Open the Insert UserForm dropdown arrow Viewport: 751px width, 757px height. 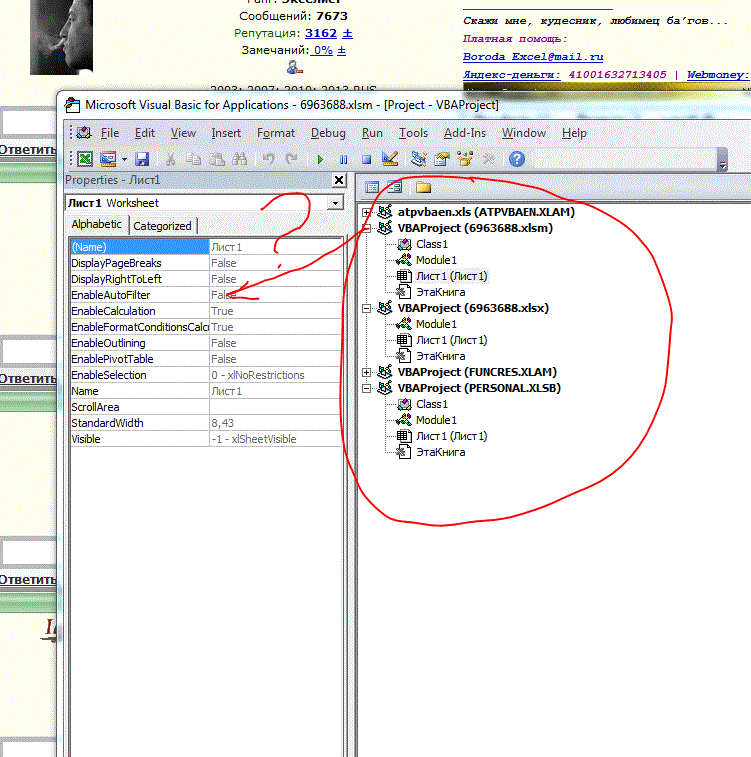(x=124, y=159)
